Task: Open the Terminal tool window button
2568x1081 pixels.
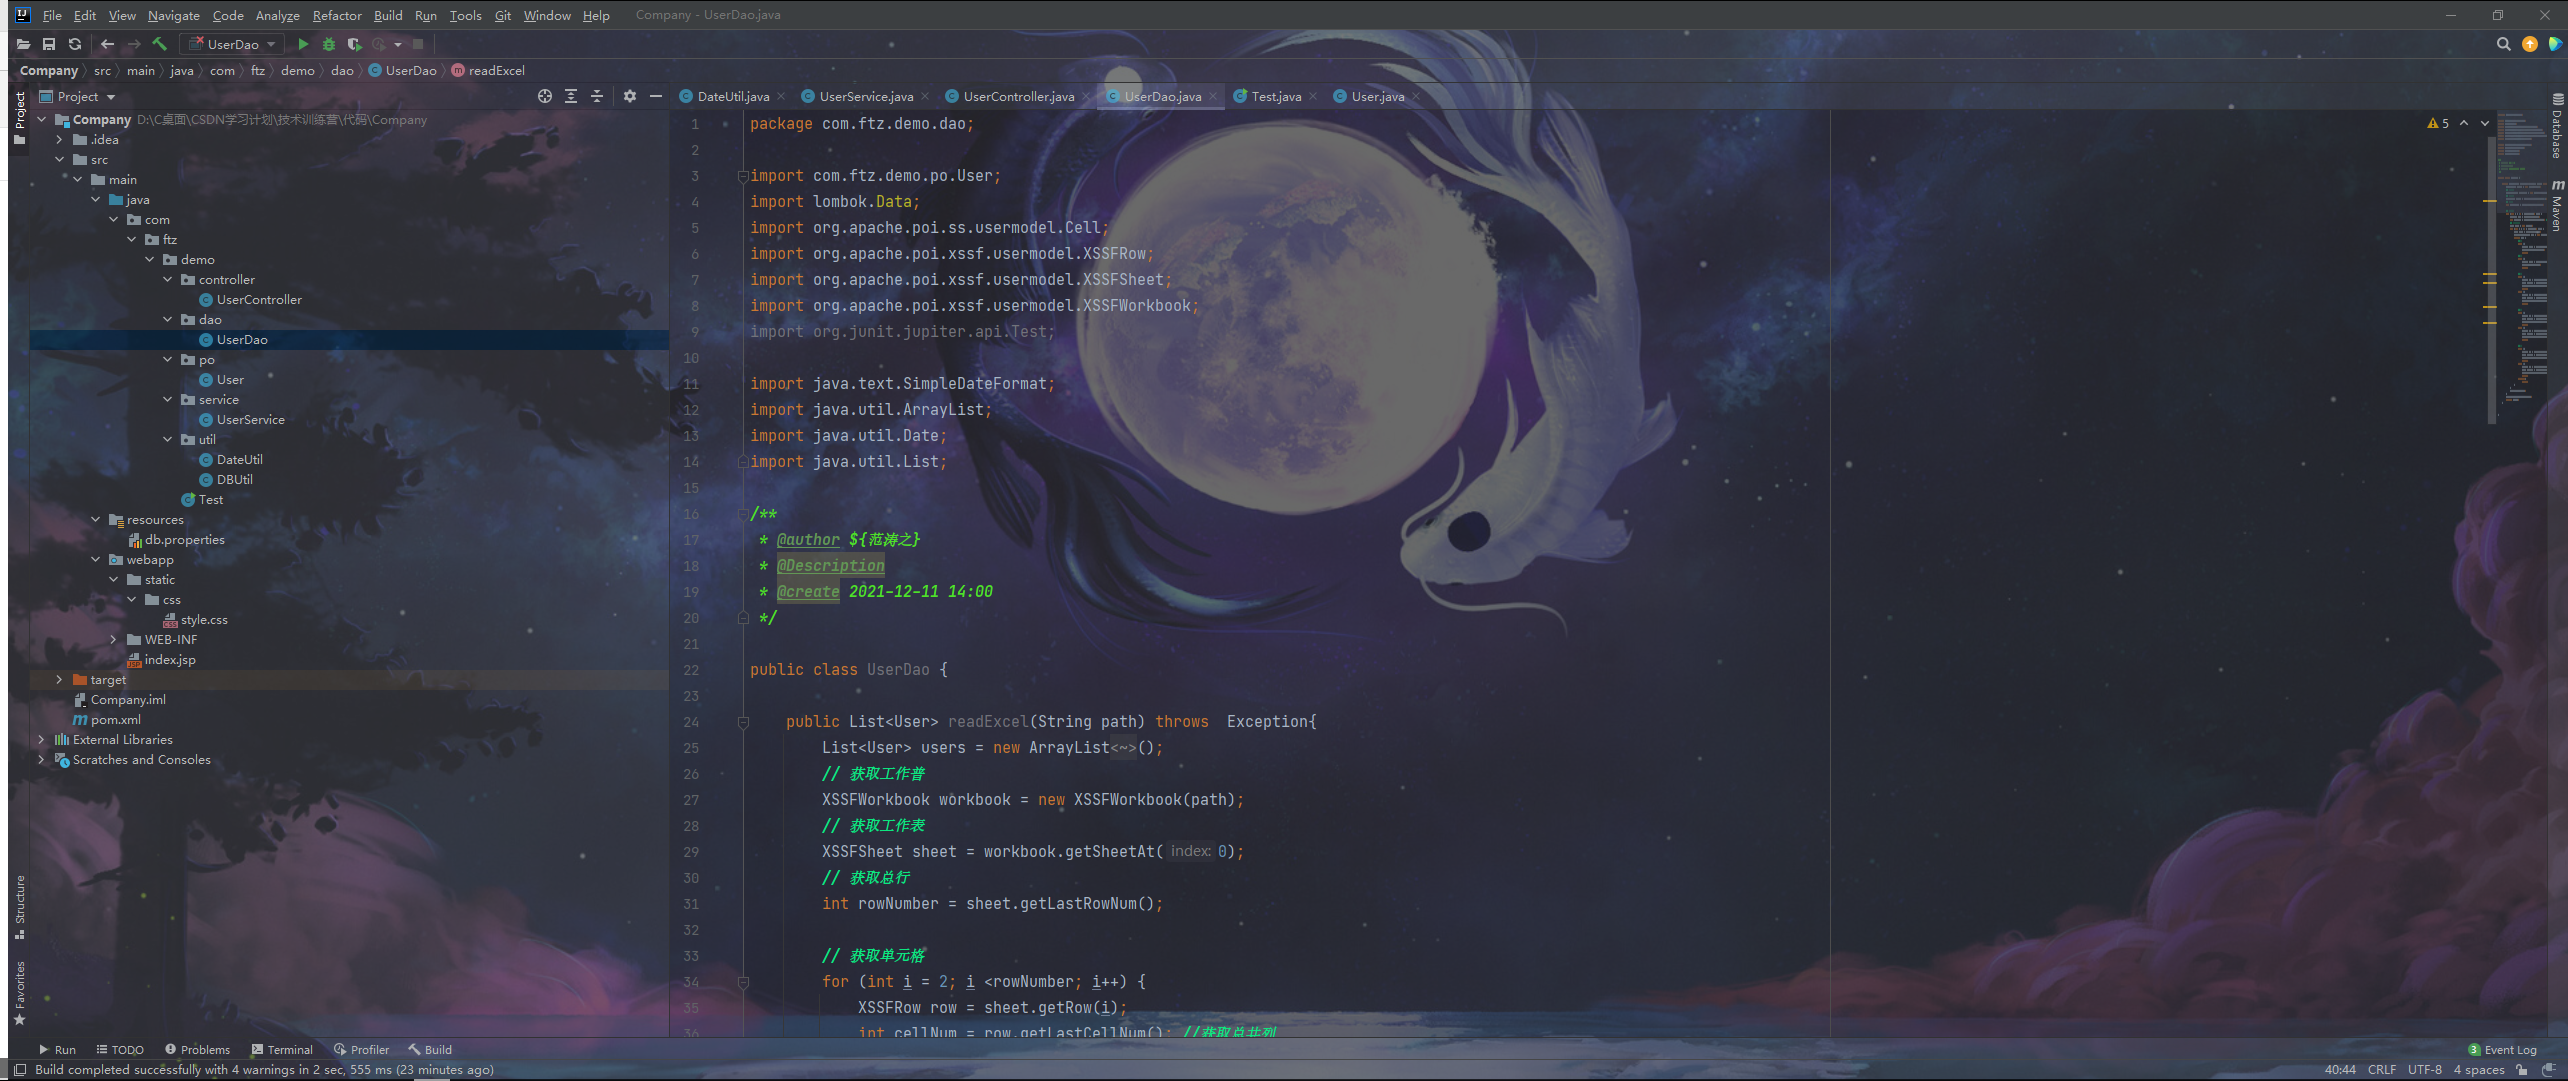Action: 282,1050
